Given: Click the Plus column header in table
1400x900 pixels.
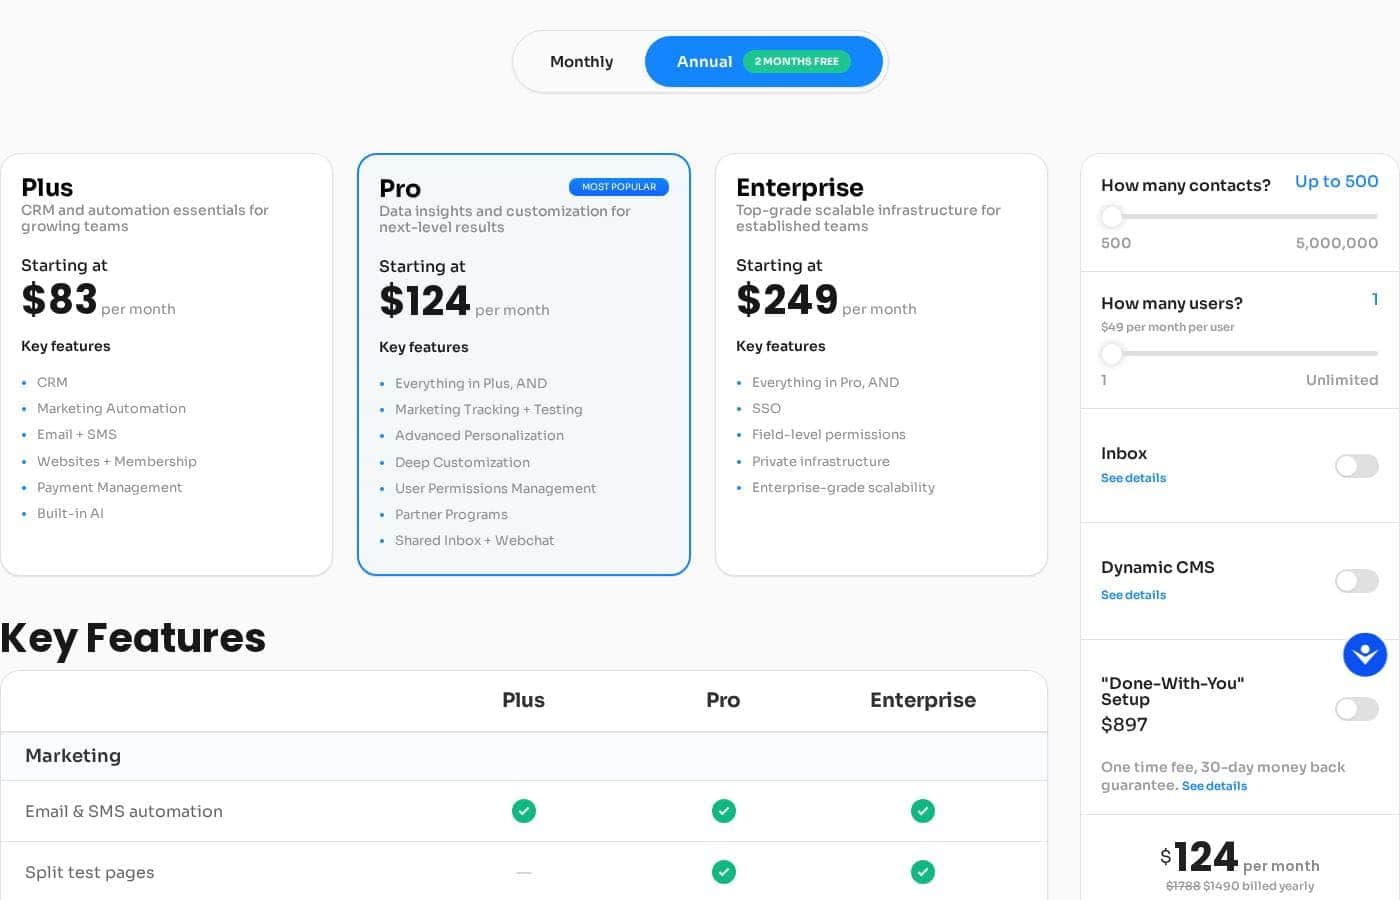Looking at the screenshot, I should tap(523, 700).
